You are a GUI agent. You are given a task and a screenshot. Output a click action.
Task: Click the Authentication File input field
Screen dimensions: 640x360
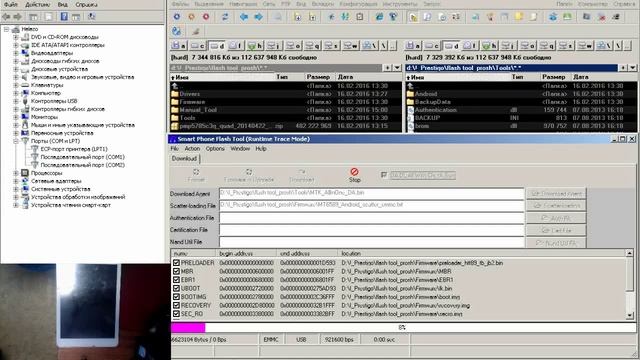371,218
